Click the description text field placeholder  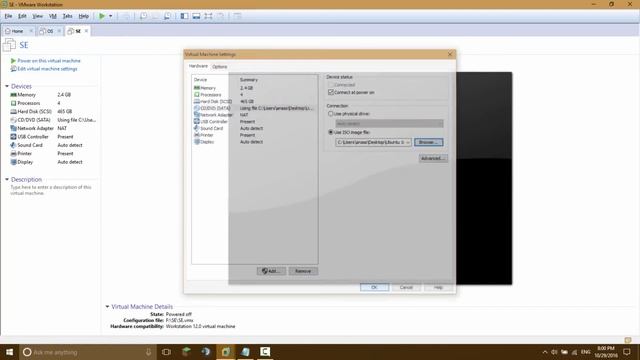(51, 190)
